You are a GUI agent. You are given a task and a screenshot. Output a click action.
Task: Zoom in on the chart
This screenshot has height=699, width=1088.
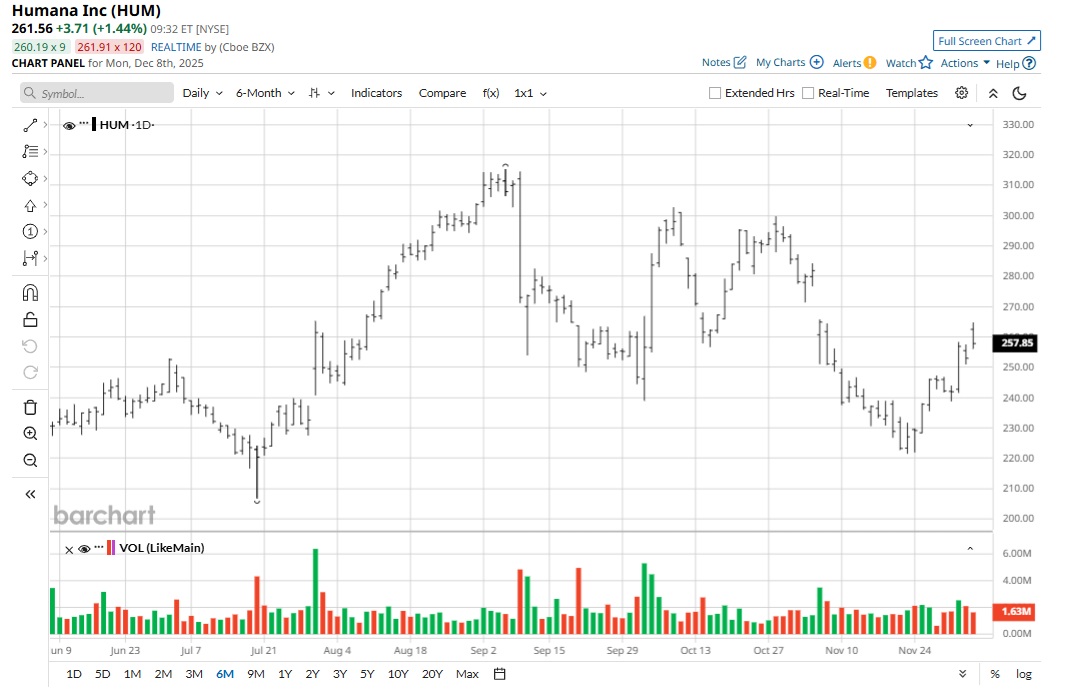click(30, 434)
